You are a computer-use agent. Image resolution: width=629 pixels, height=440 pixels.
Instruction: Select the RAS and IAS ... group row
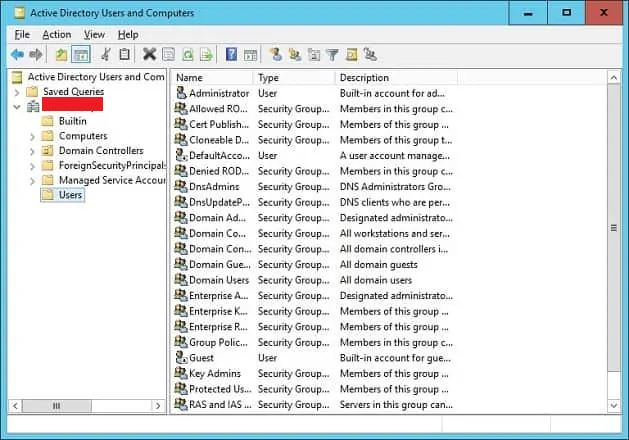[x=314, y=404]
